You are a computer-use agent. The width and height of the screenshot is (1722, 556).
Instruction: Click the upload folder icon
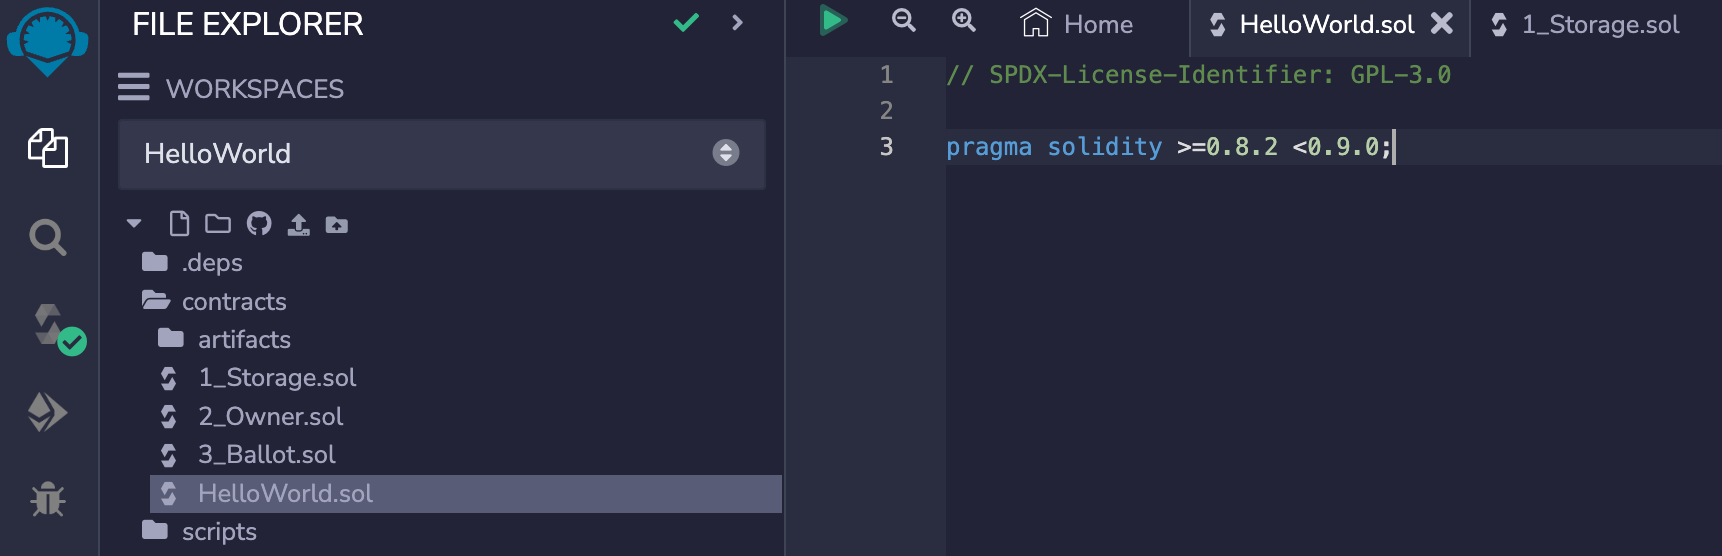tap(337, 225)
